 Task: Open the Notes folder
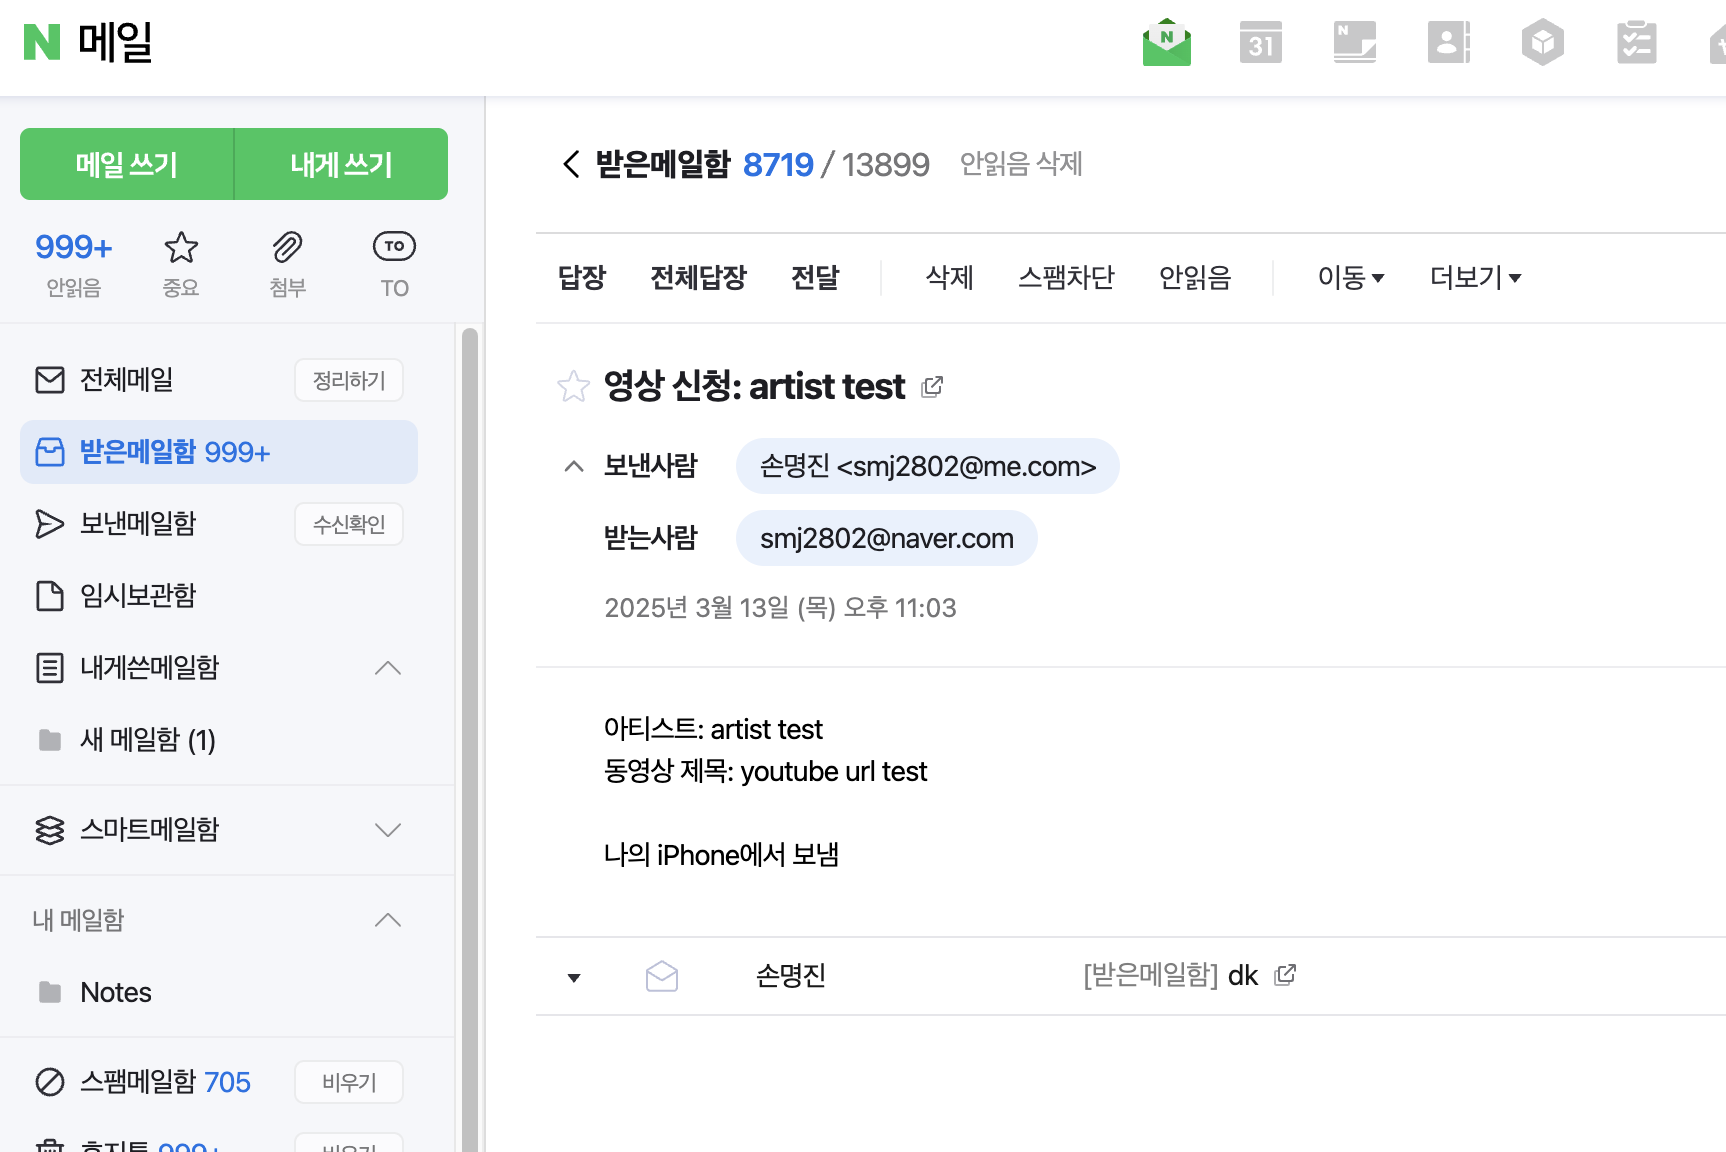[116, 992]
